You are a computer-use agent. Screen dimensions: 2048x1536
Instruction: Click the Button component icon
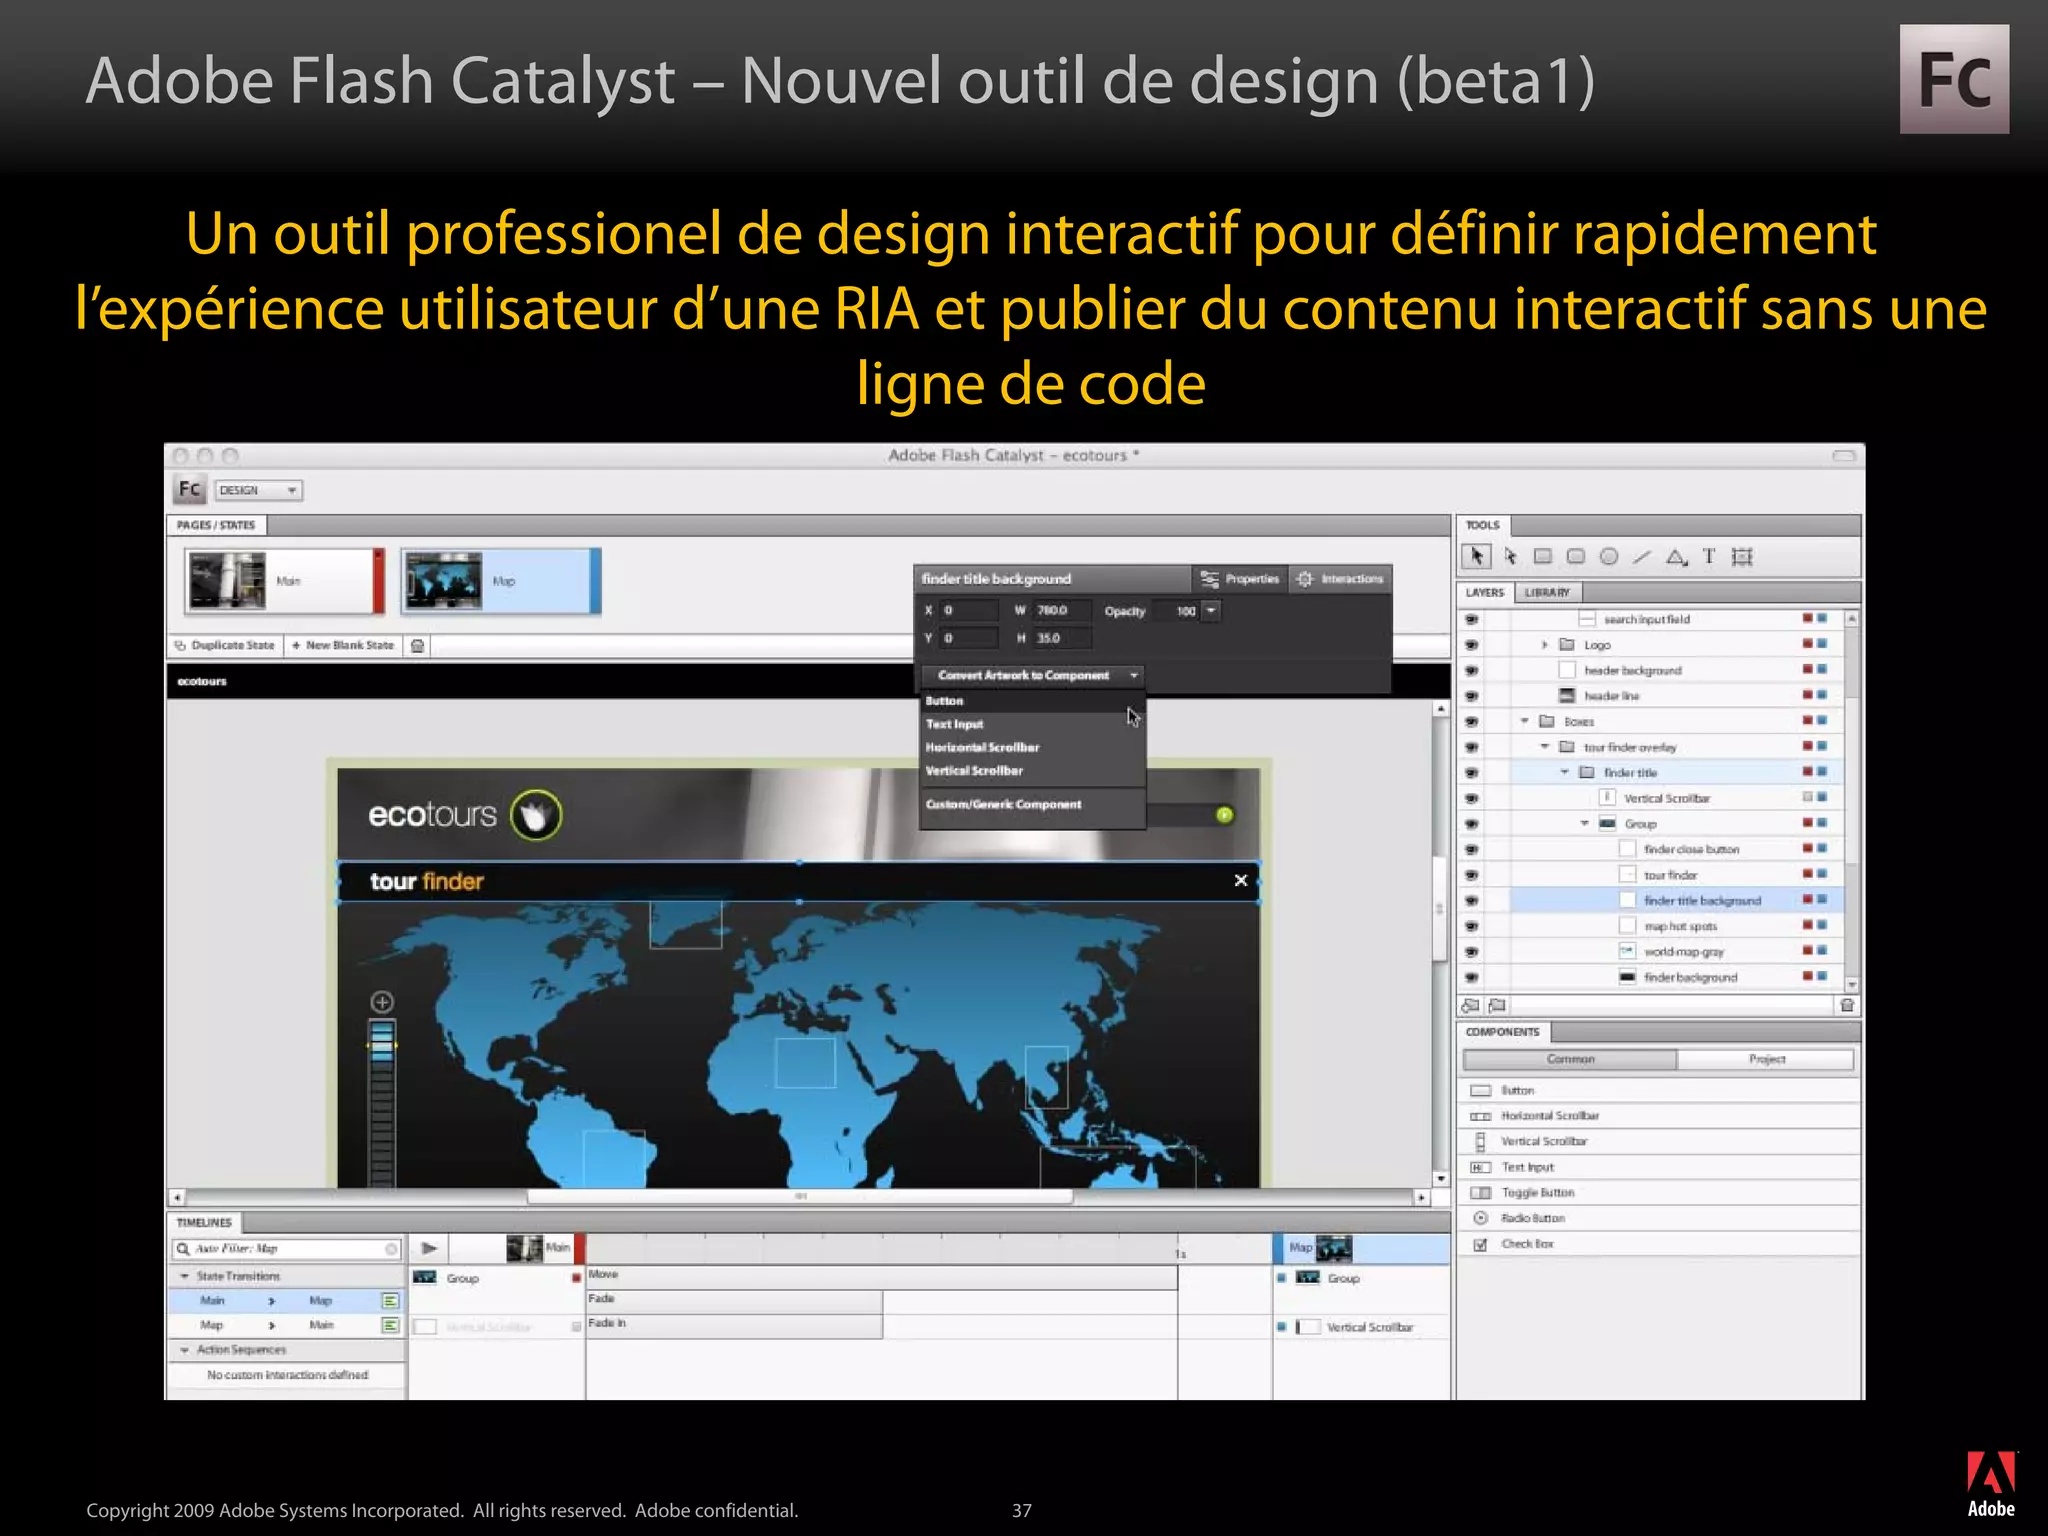(x=1481, y=1091)
